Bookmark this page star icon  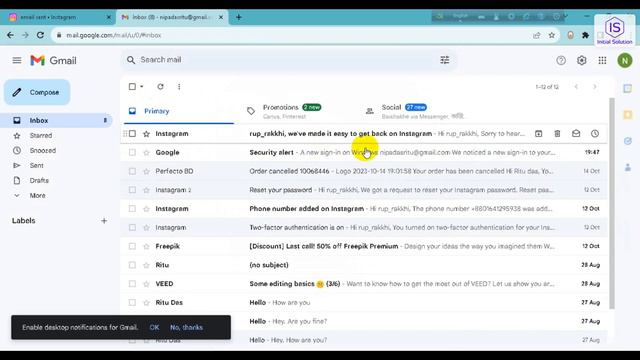(552, 36)
